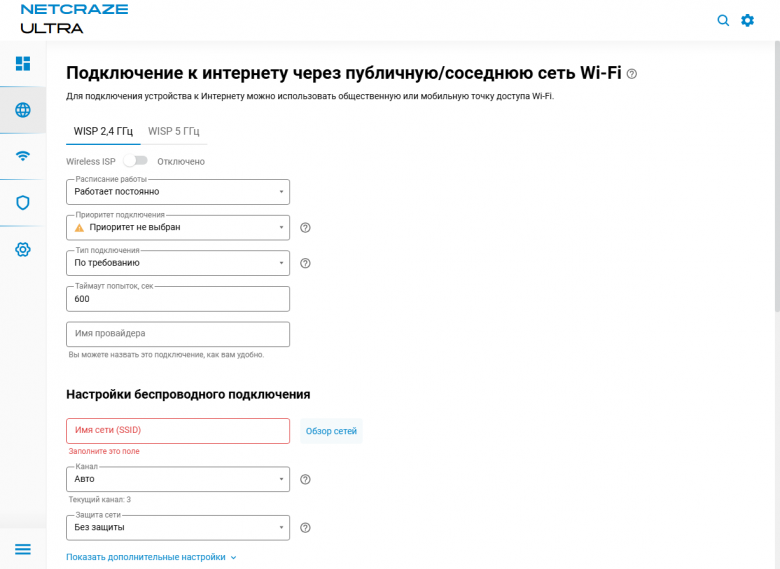
Task: Open the Защита сети dropdown
Action: coord(178,527)
